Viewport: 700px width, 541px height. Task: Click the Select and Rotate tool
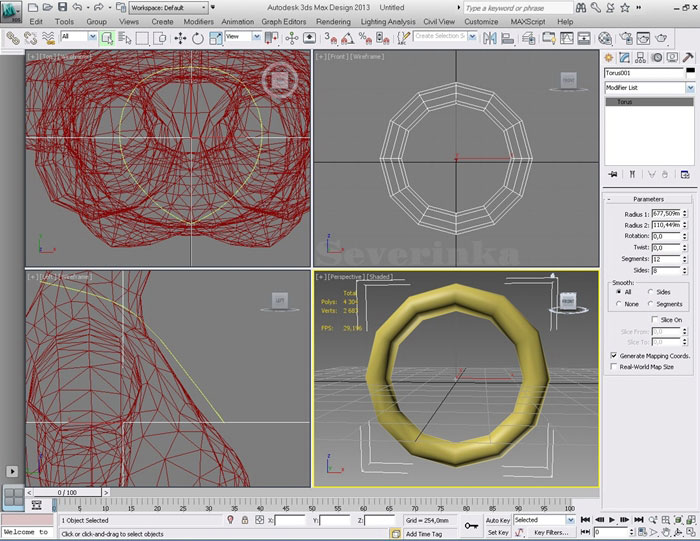tap(198, 38)
